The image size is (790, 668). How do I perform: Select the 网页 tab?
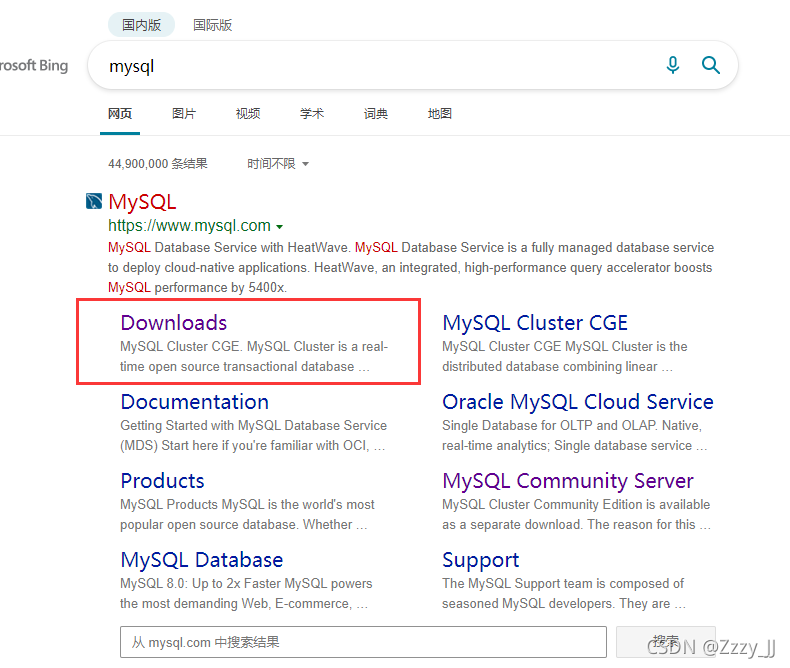[x=120, y=113]
